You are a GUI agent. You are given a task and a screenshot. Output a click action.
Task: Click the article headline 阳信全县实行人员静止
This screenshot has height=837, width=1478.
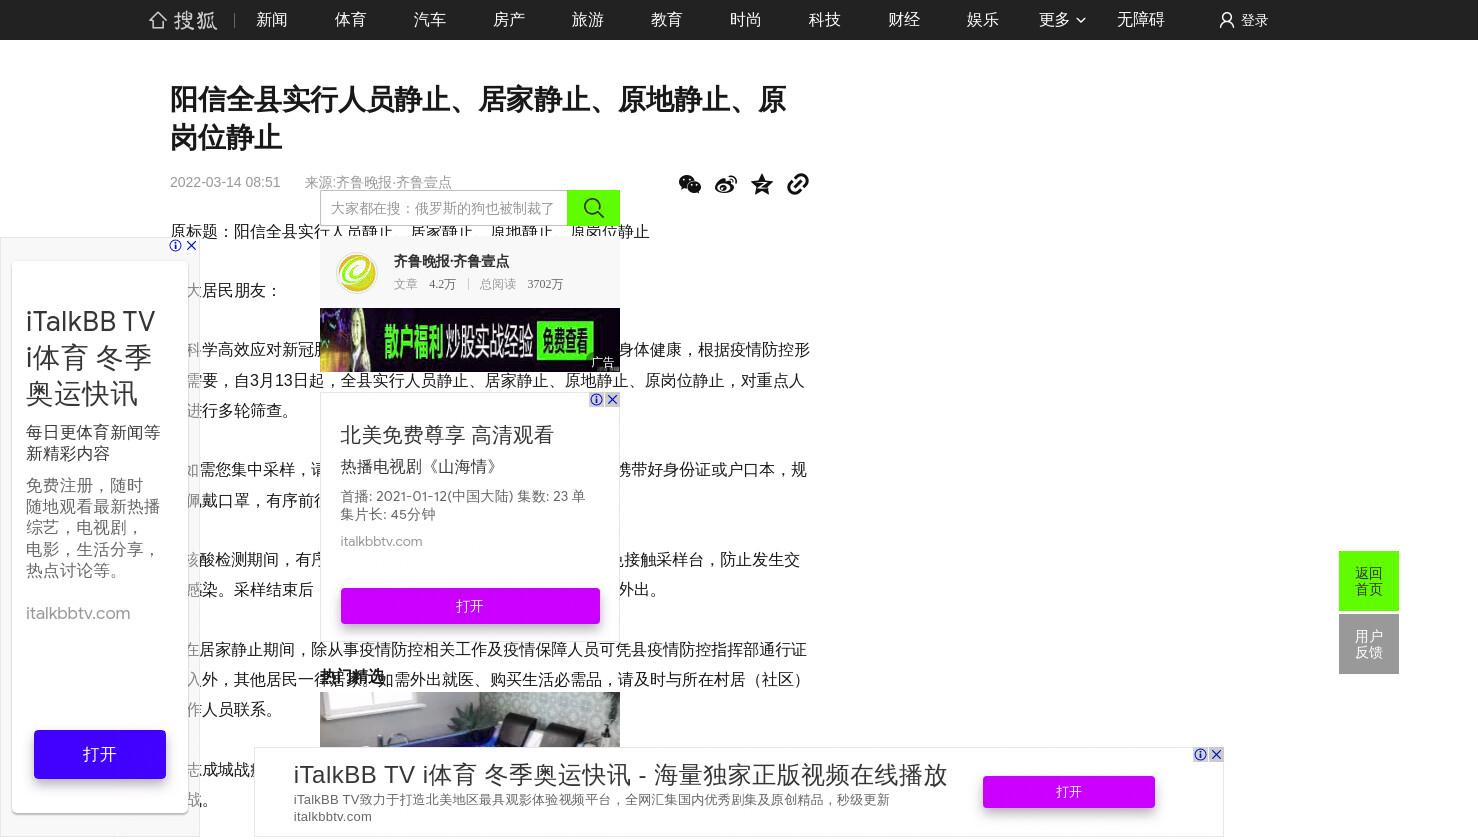(x=478, y=118)
